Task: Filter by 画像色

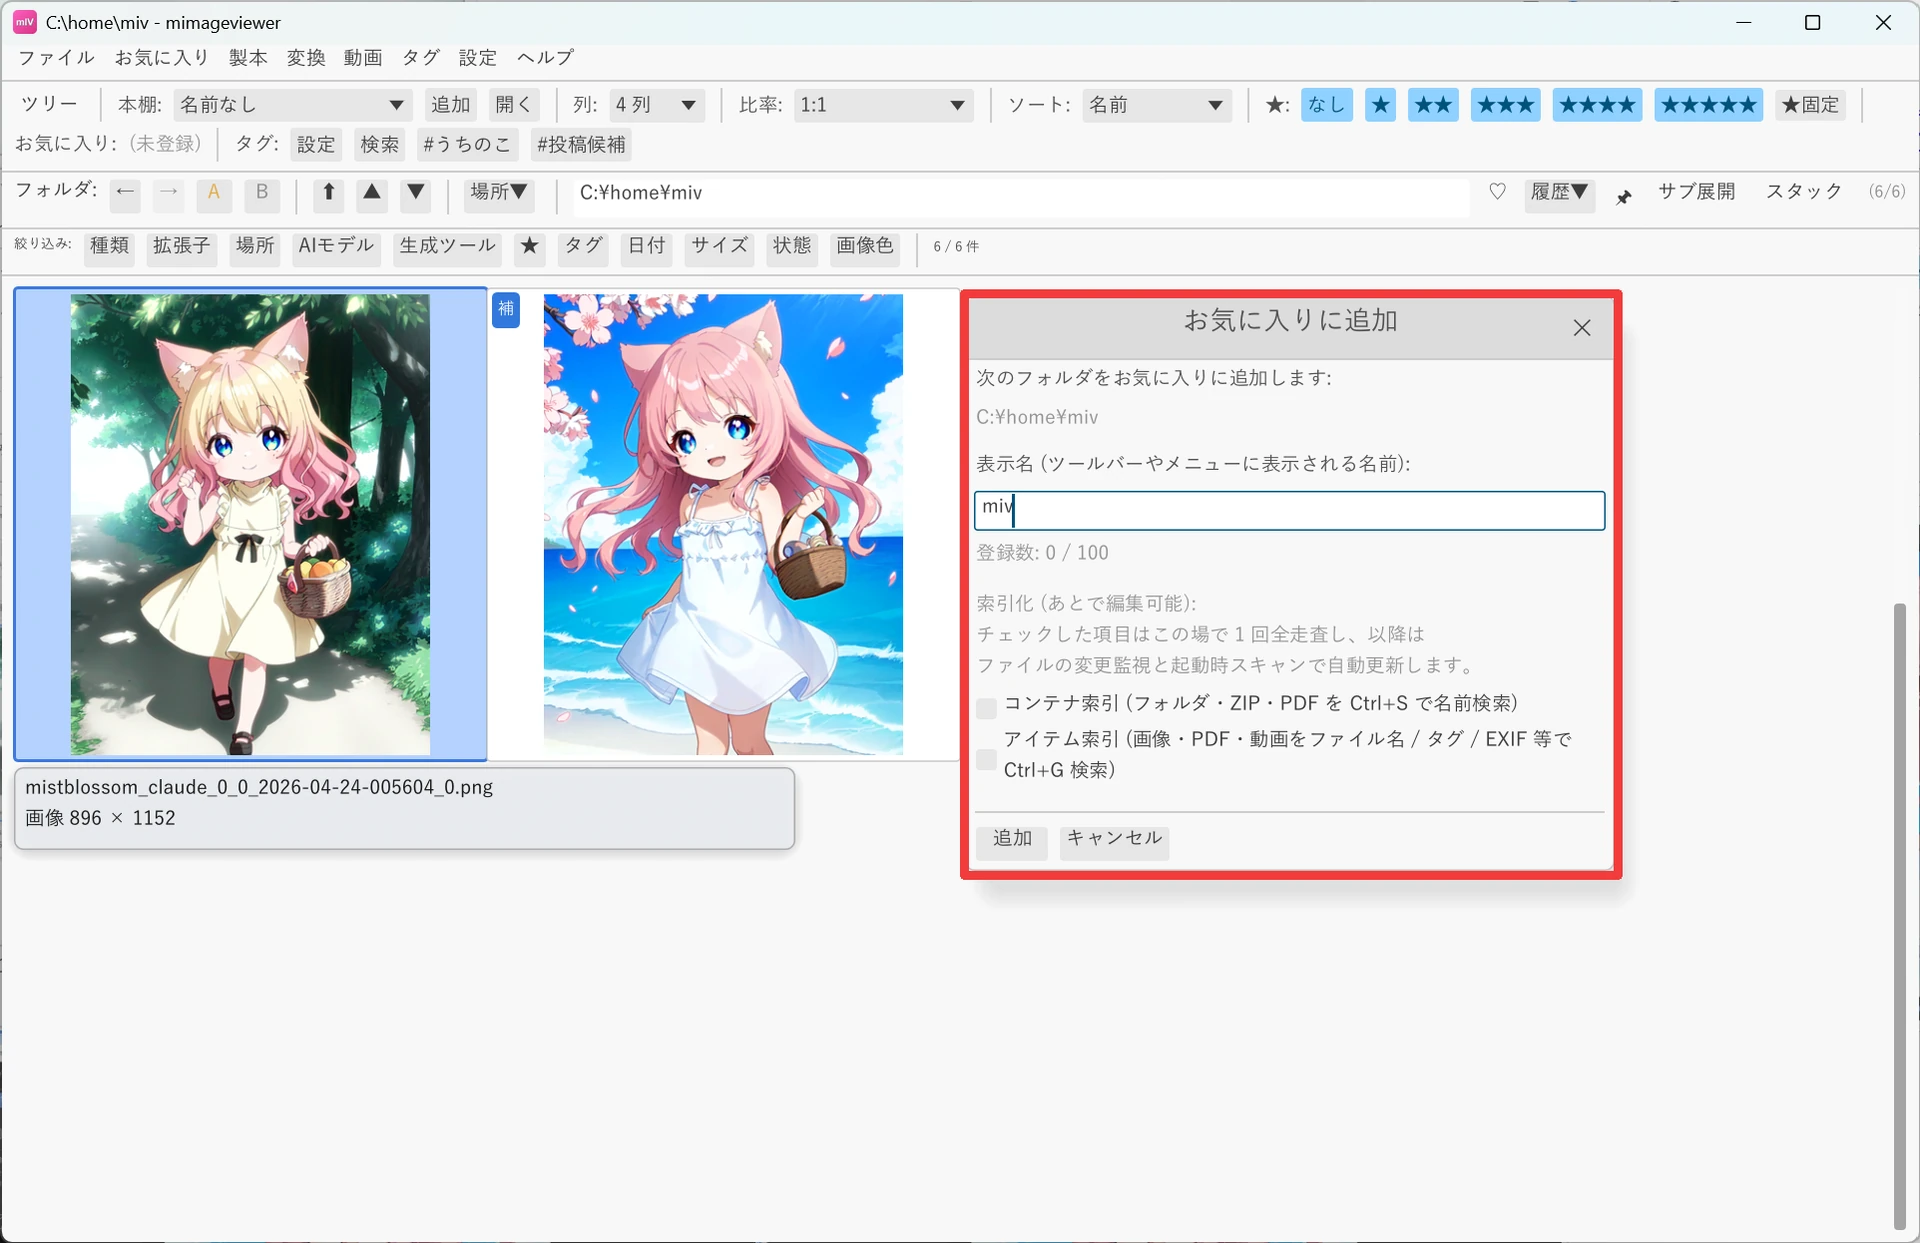Action: tap(865, 246)
